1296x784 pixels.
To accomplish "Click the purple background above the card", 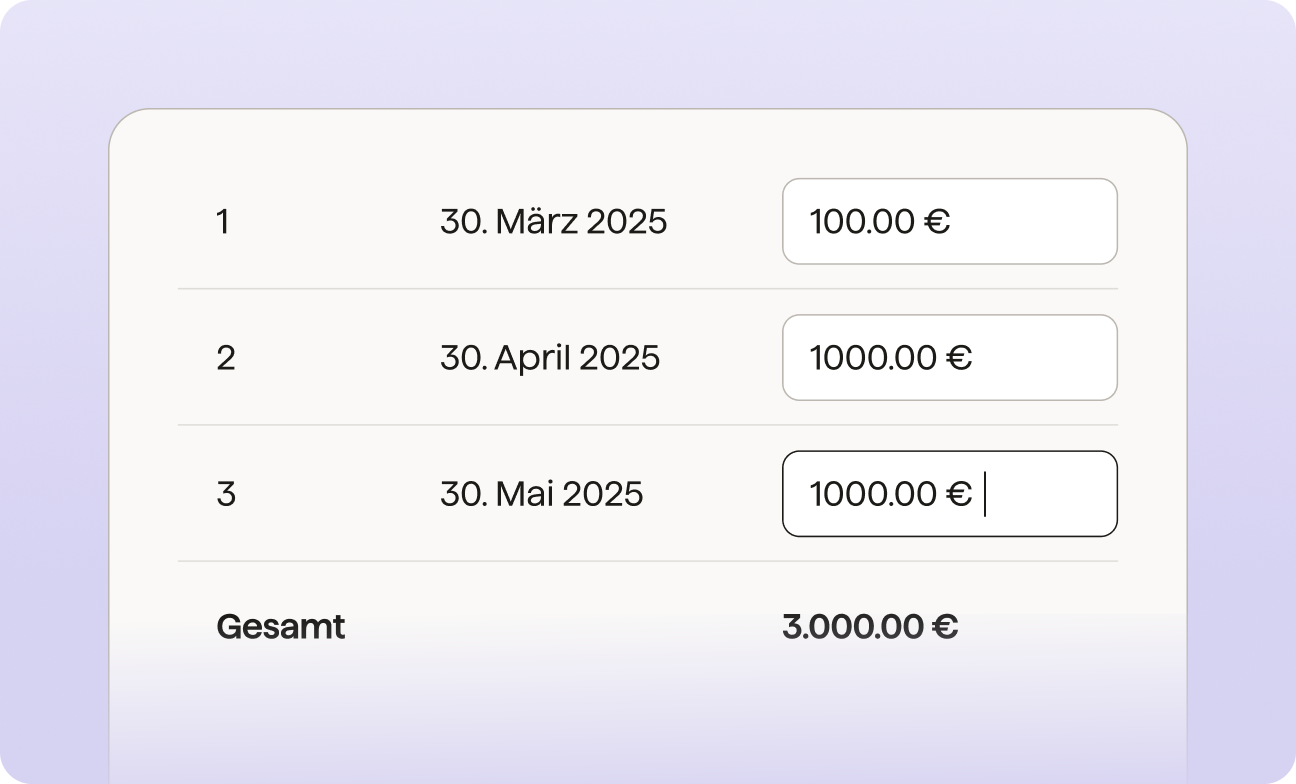I will 648,52.
